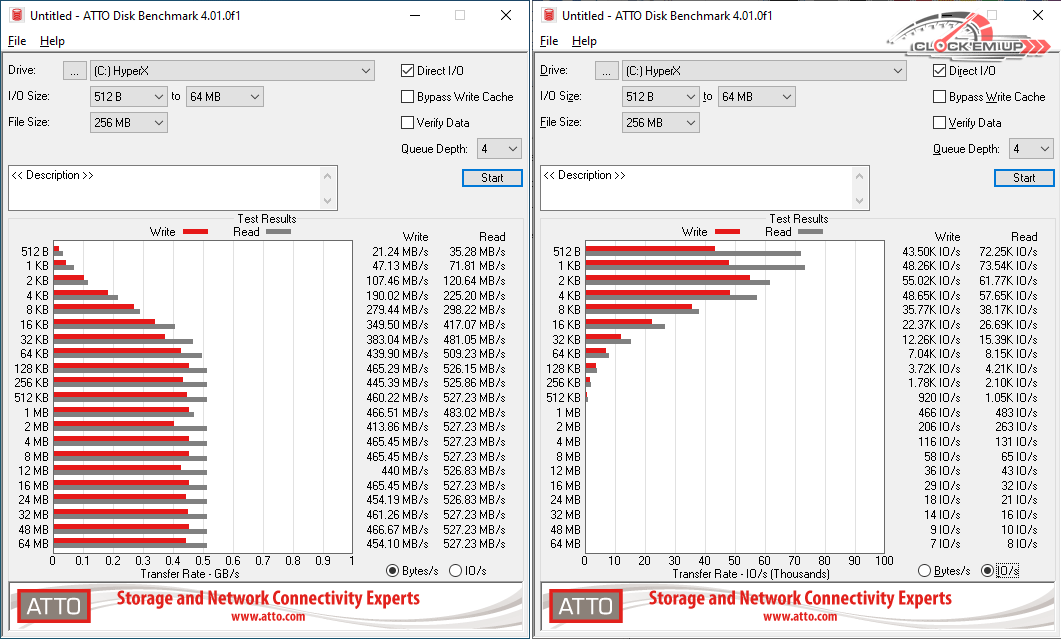The image size is (1061, 639).
Task: Close the left ATTO Disk Benchmark window
Action: point(505,15)
